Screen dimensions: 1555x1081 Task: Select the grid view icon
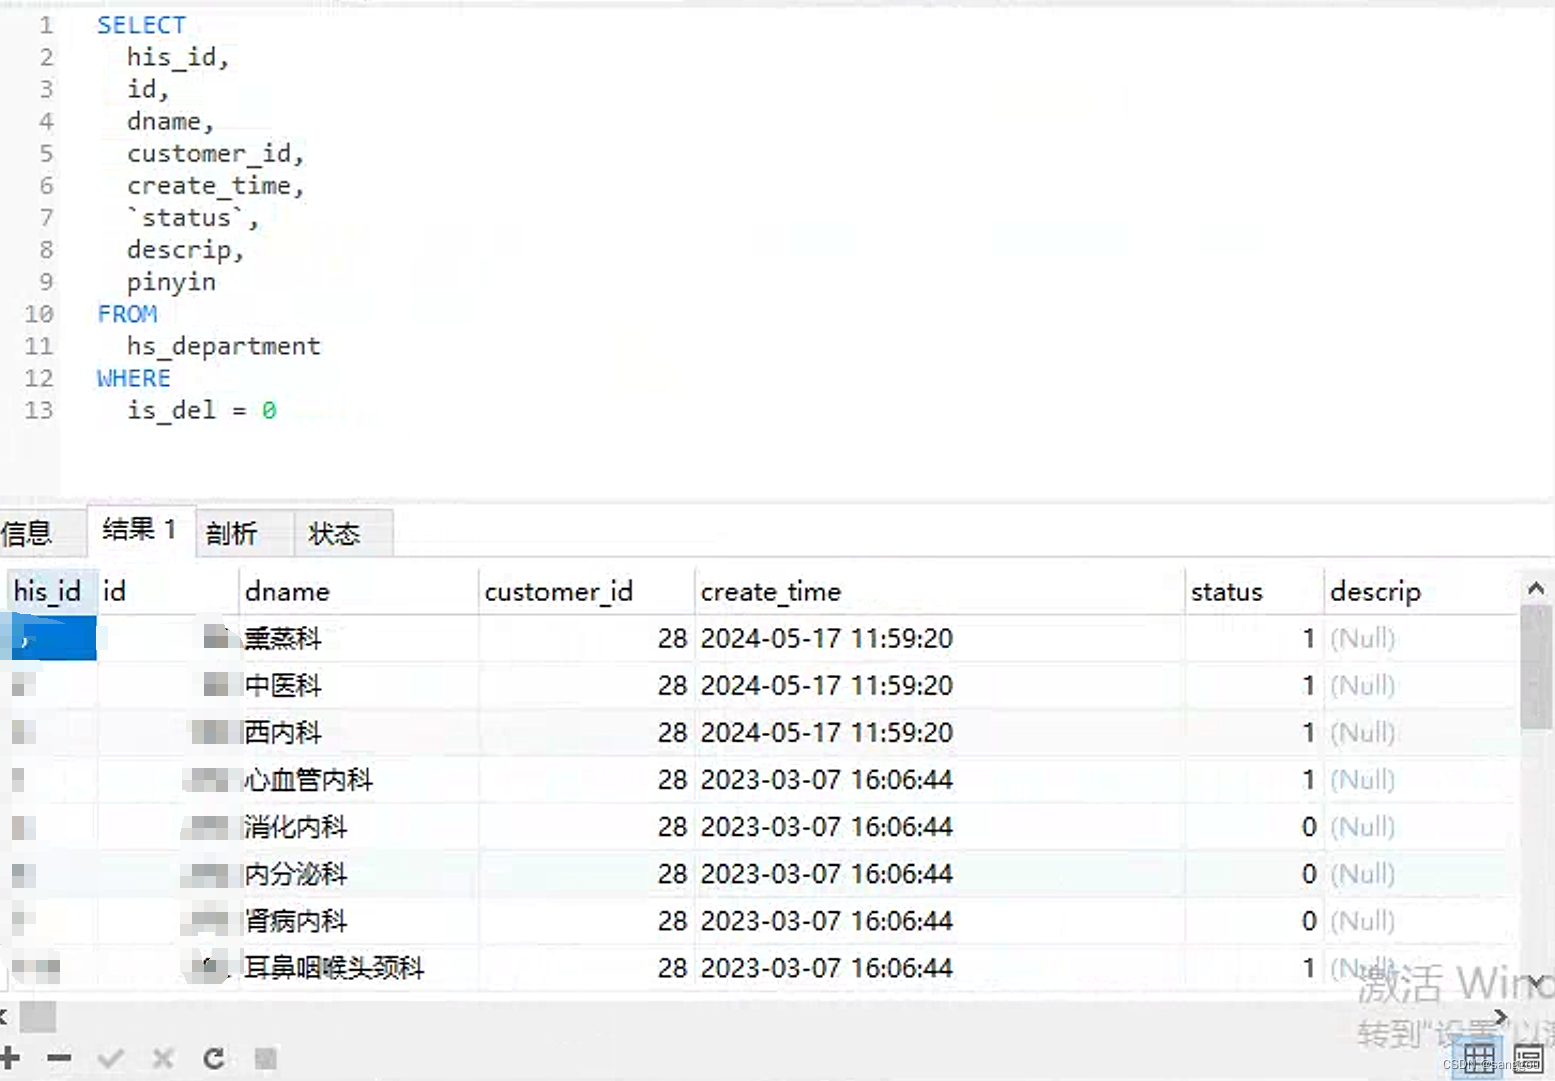(x=1481, y=1056)
